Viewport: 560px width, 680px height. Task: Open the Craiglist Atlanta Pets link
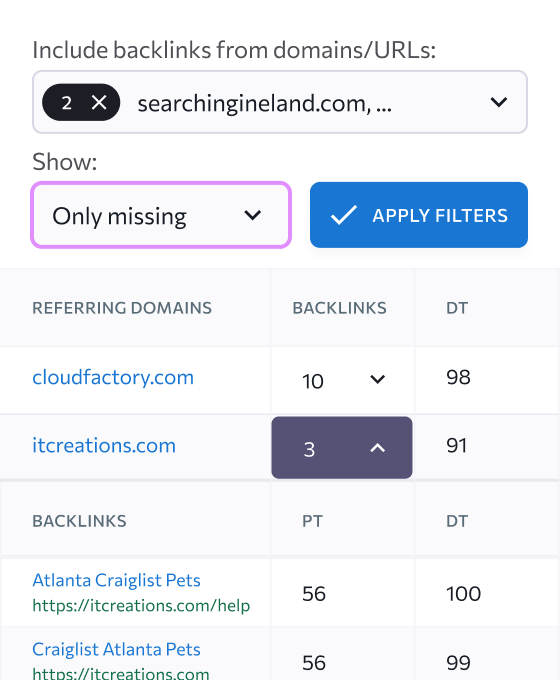[116, 650]
